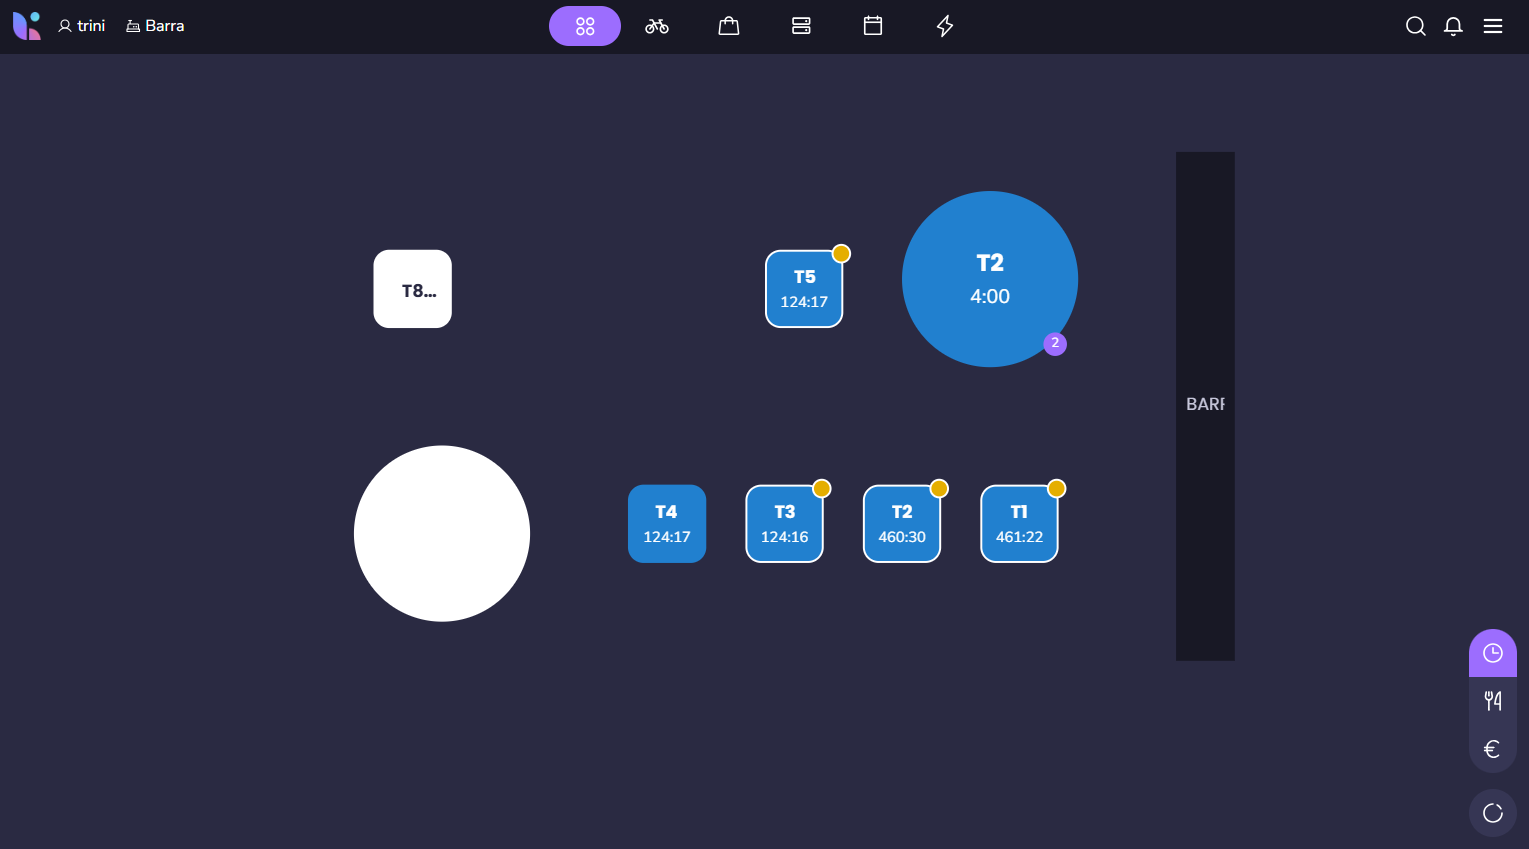Select the empty white round table
This screenshot has height=849, width=1529.
(x=442, y=534)
